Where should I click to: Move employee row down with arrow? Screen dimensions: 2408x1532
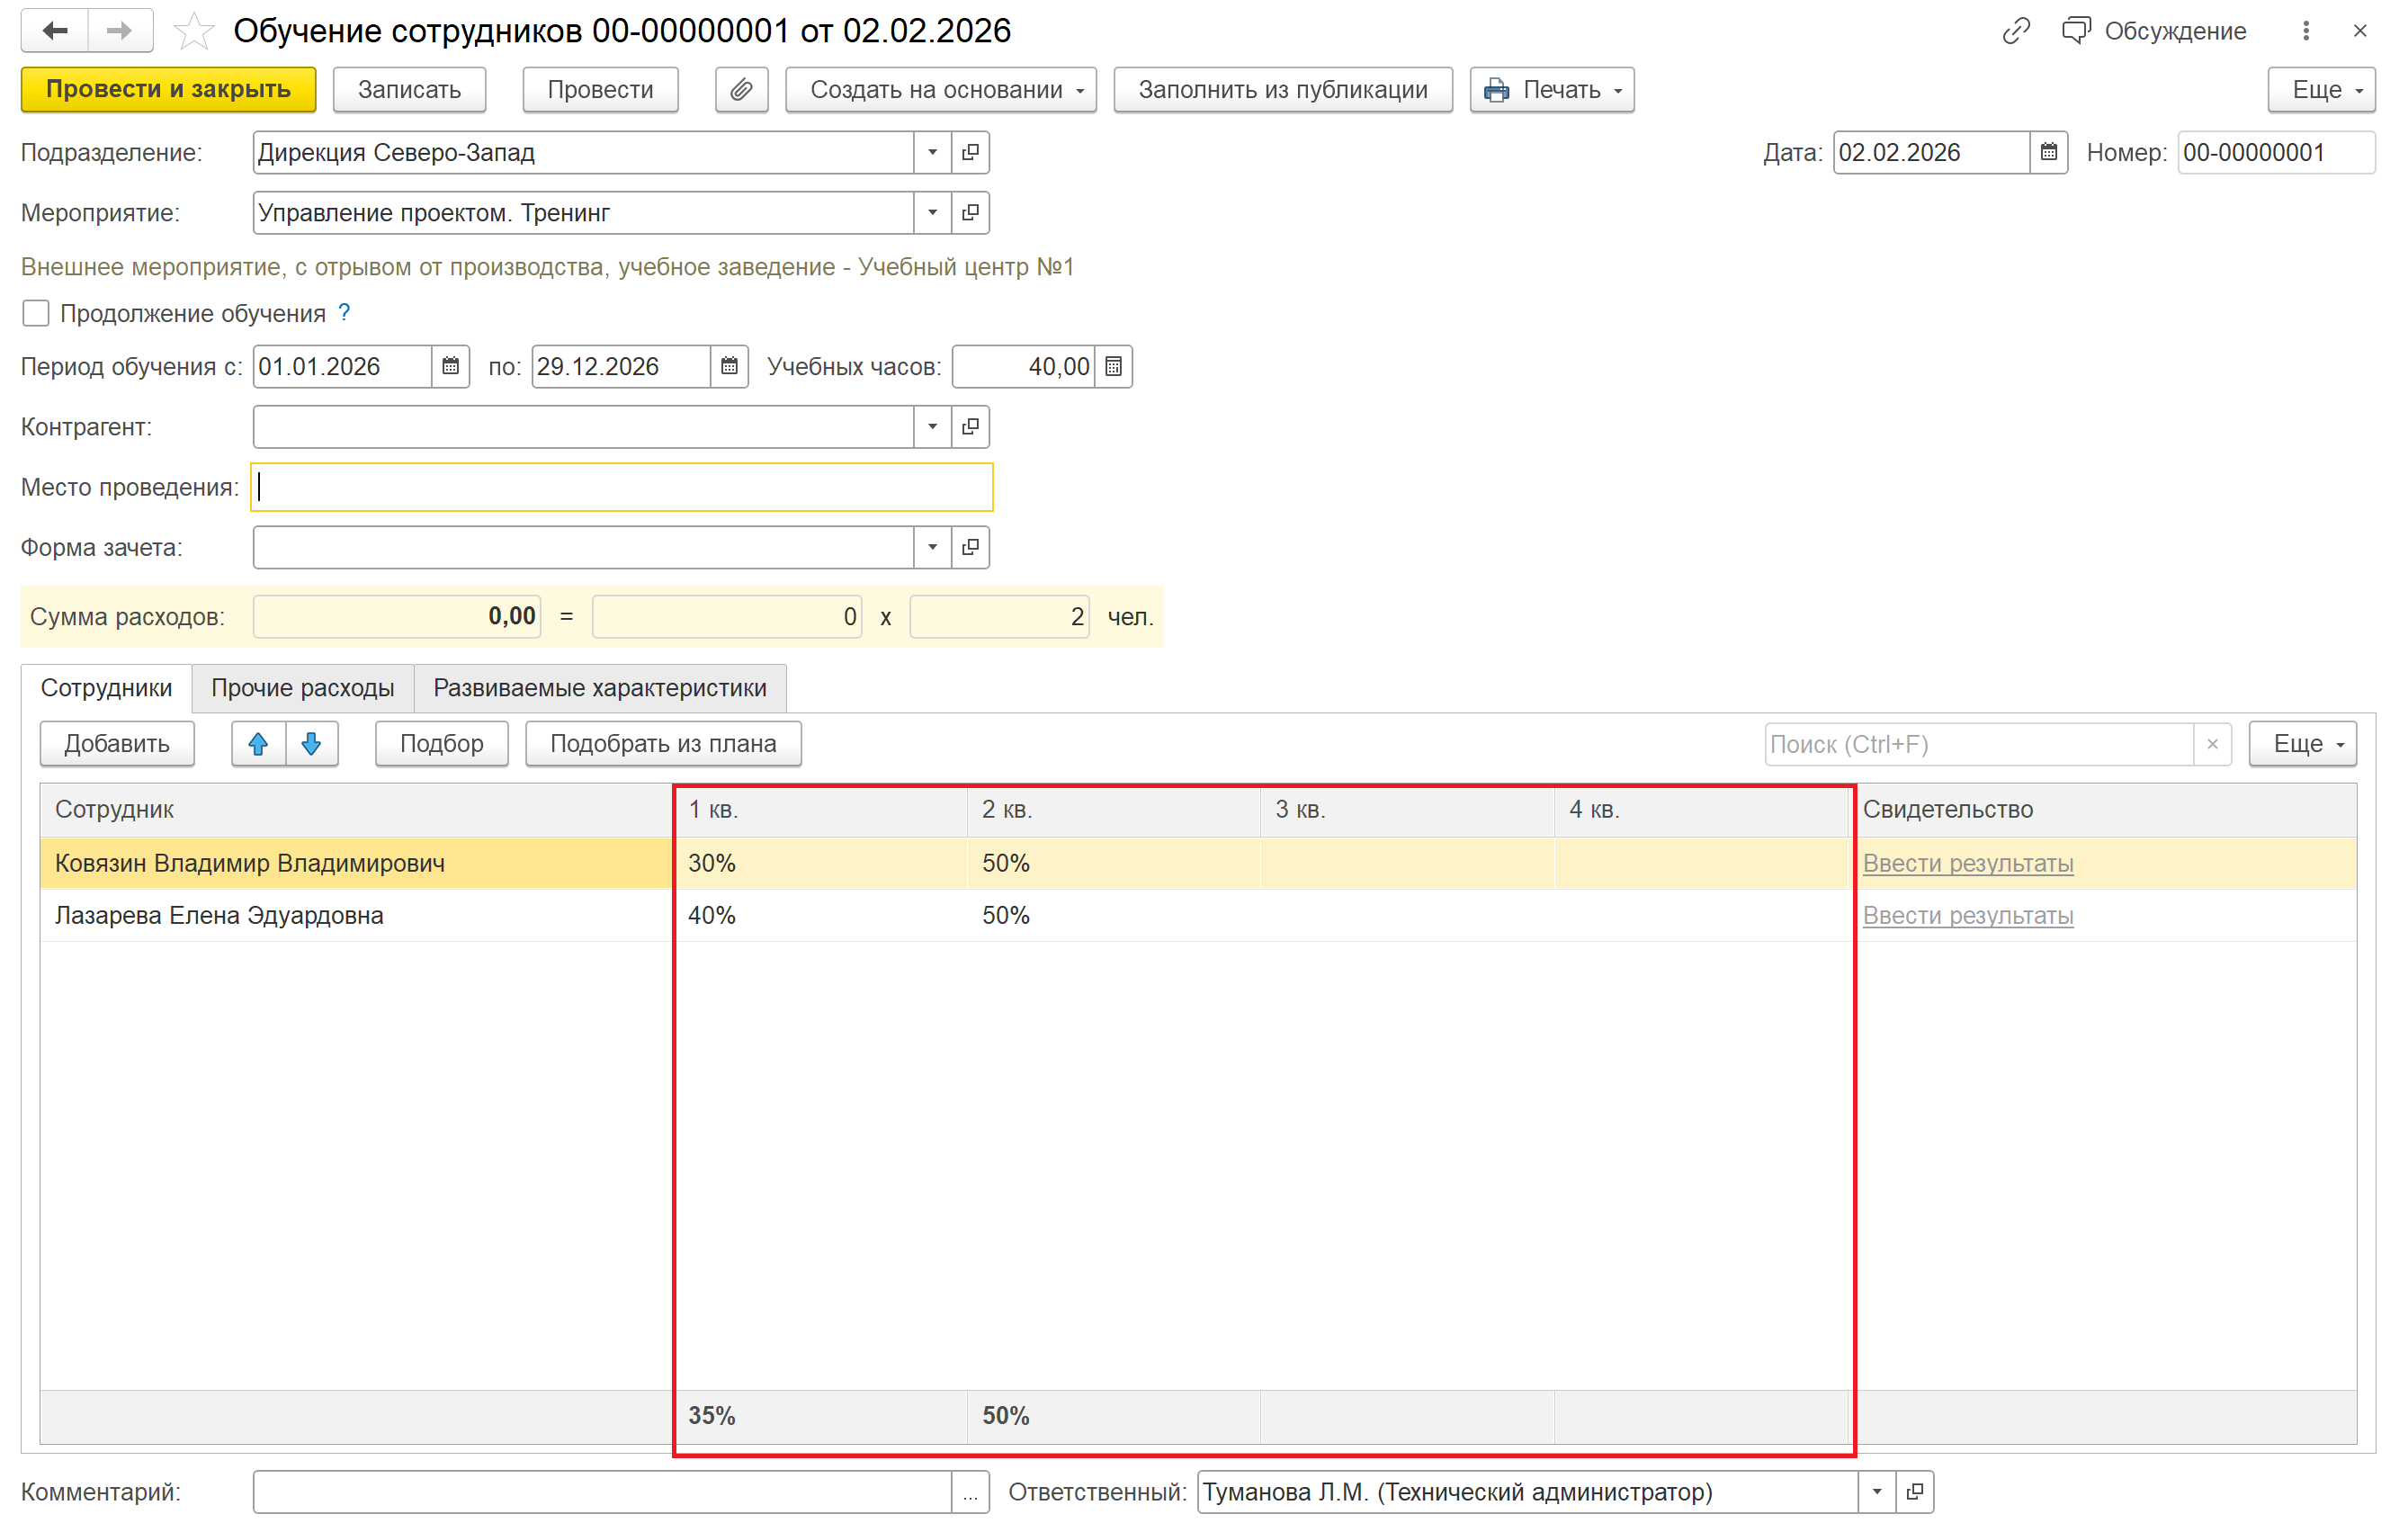pos(311,744)
